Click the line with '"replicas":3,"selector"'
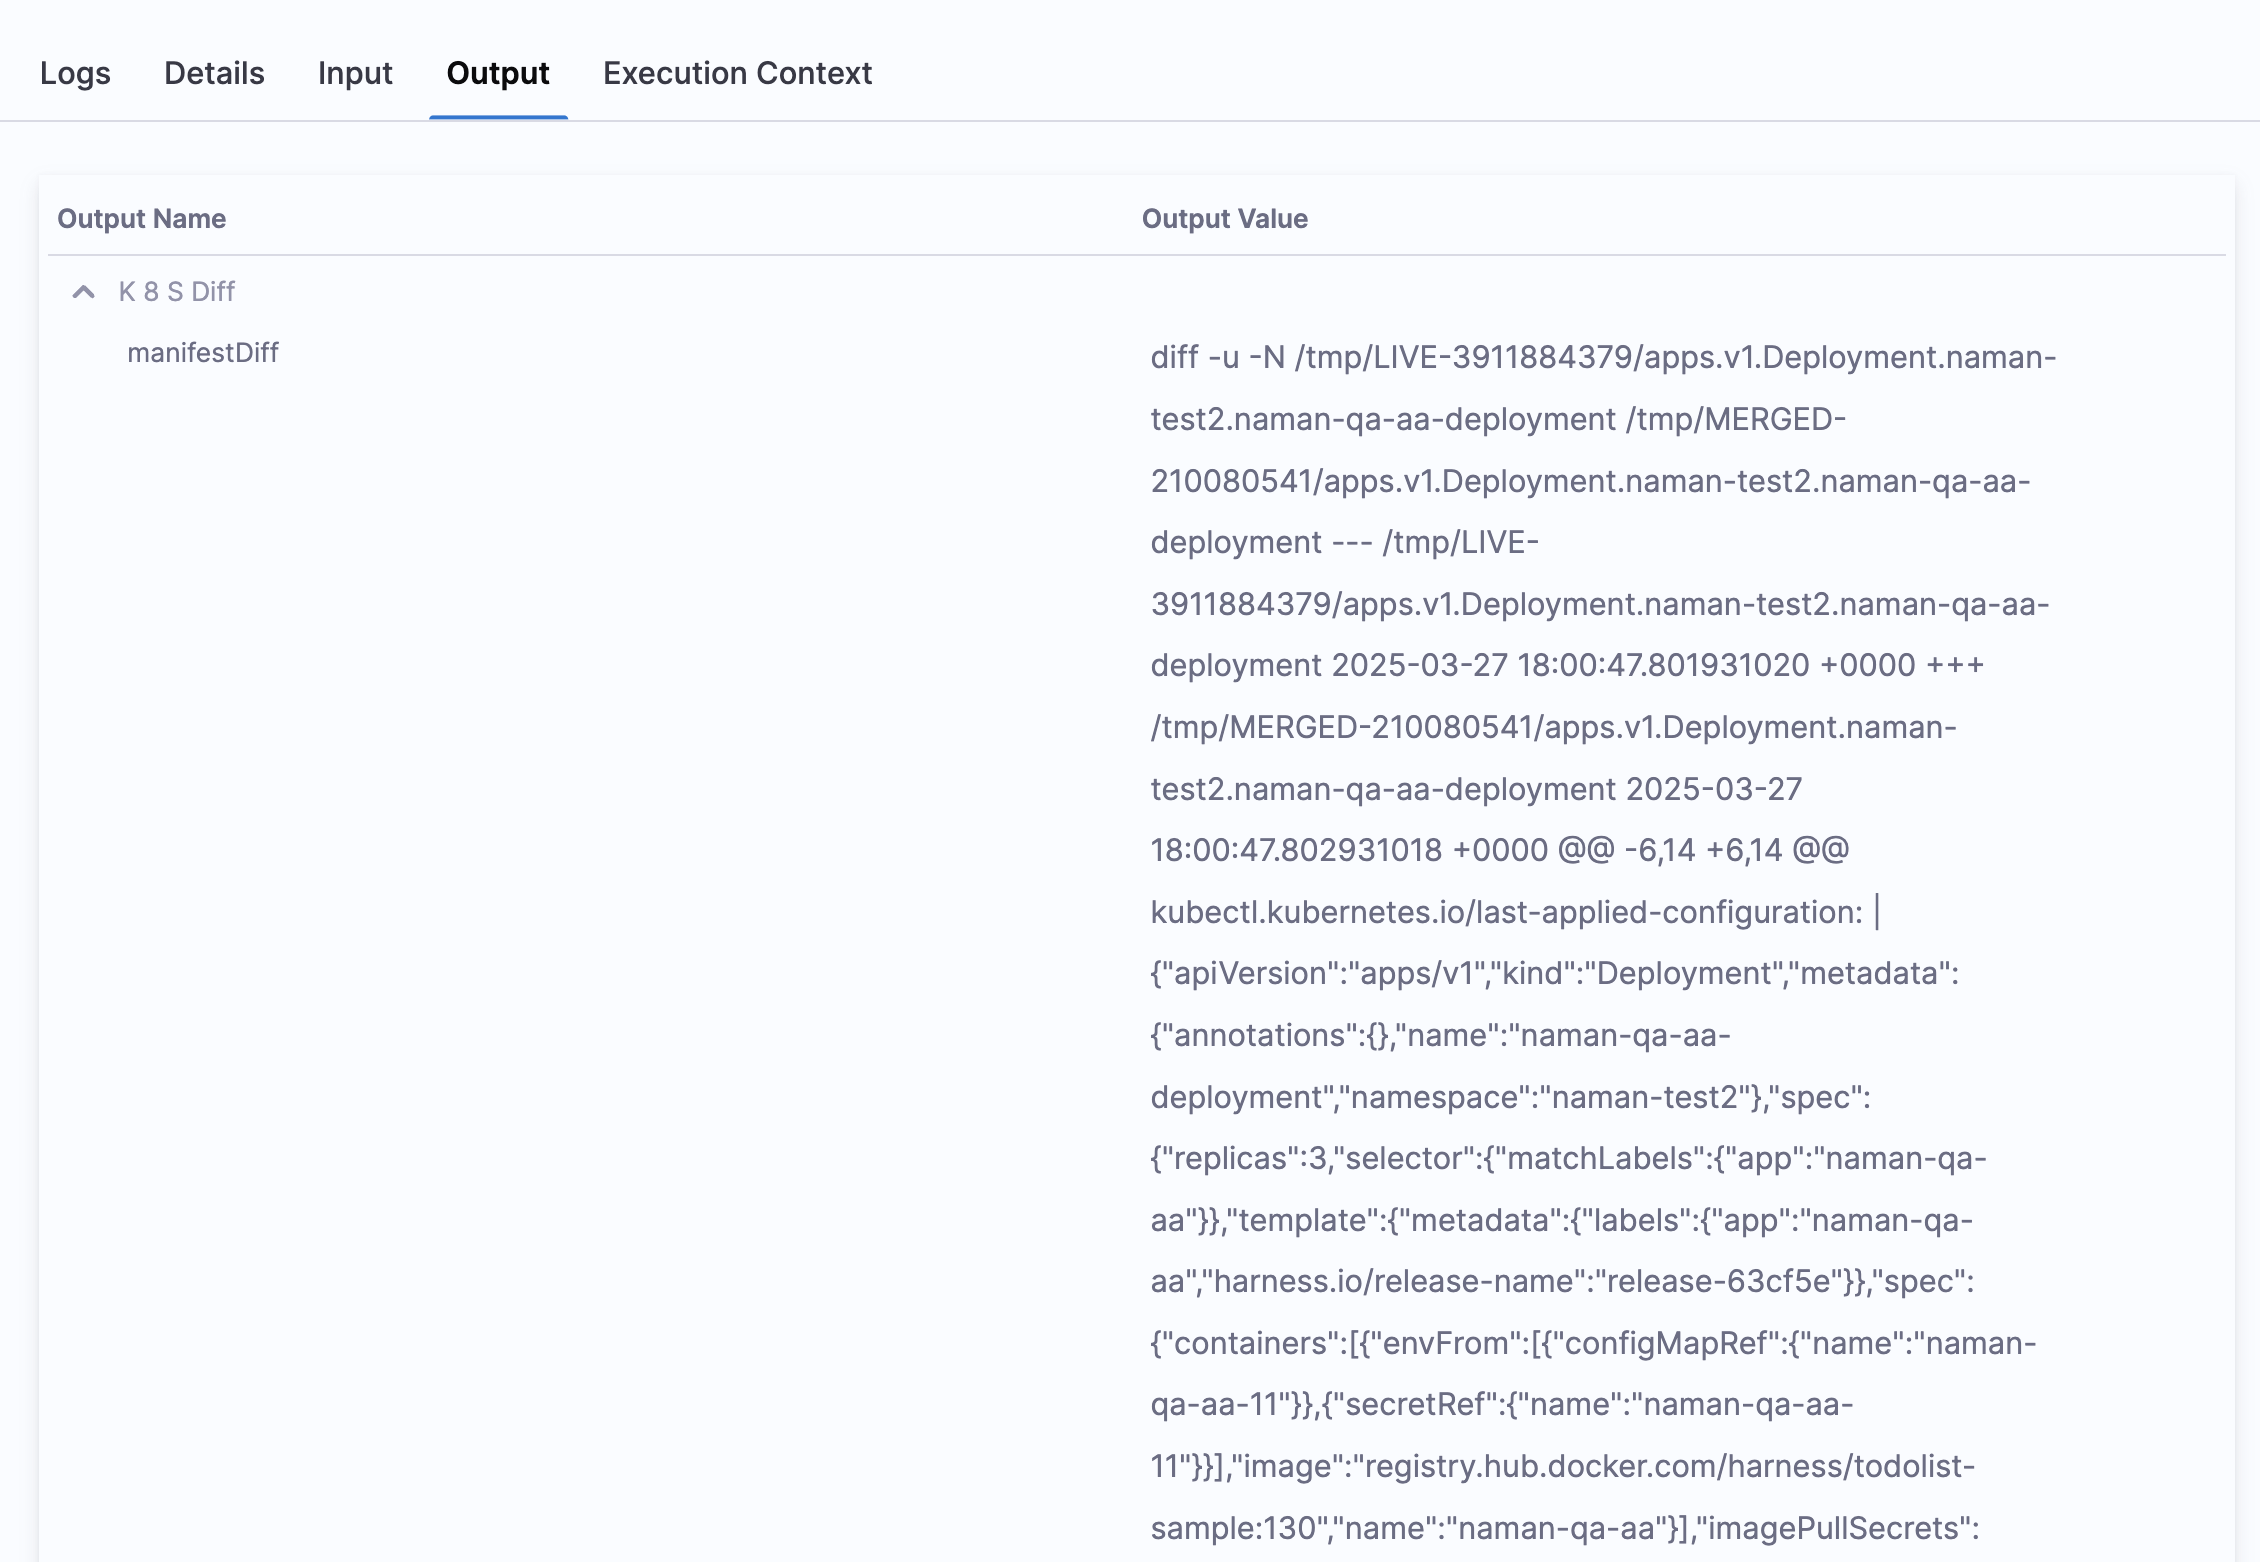 point(1567,1159)
